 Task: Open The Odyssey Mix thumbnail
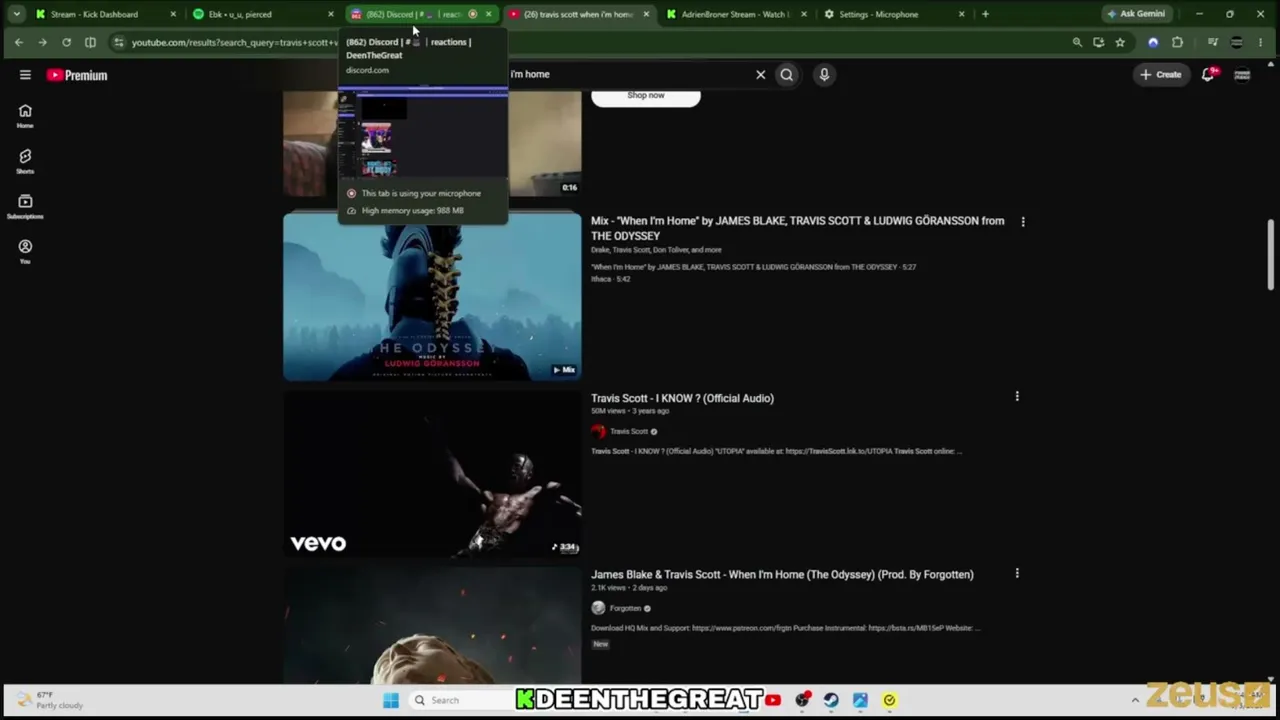point(432,296)
